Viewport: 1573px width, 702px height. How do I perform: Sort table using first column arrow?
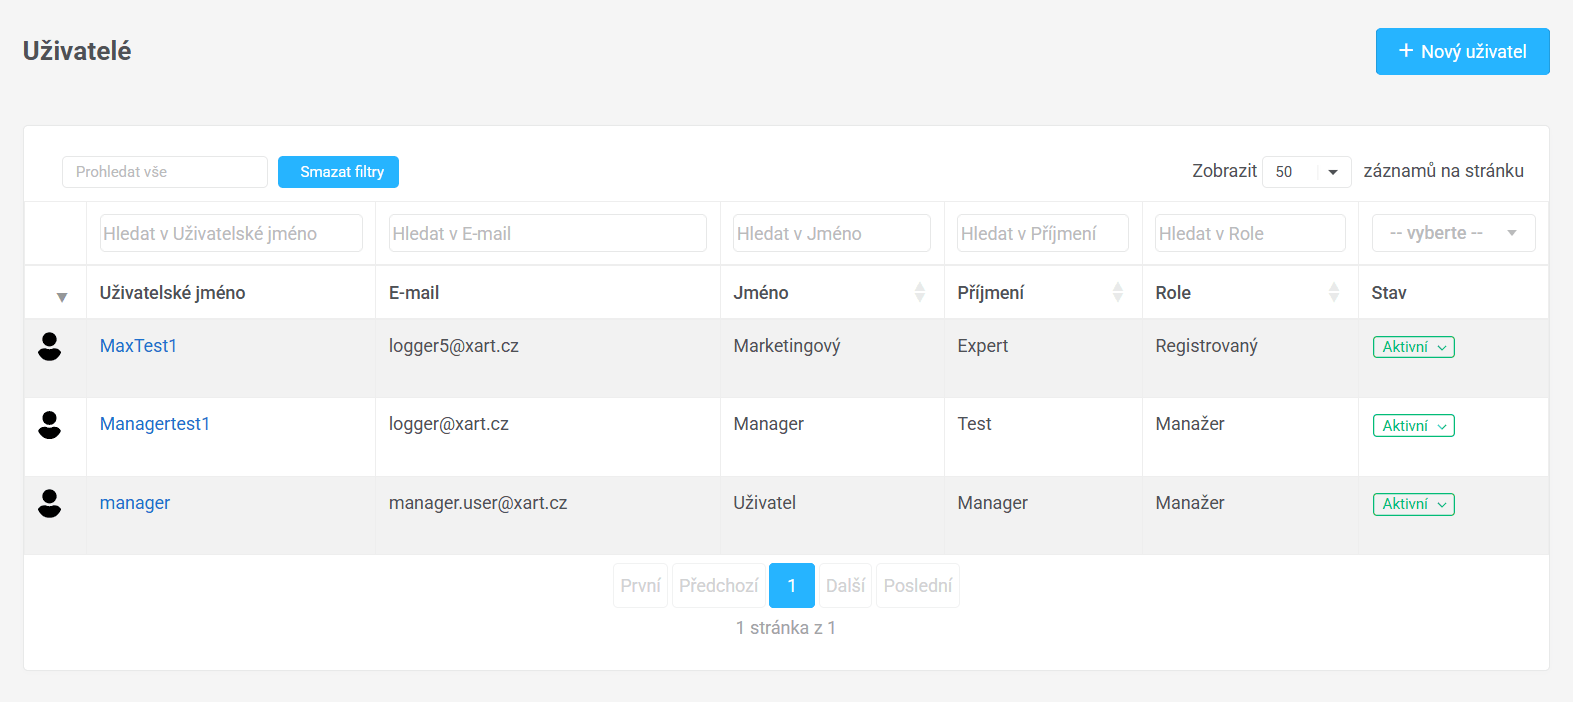[x=62, y=297]
